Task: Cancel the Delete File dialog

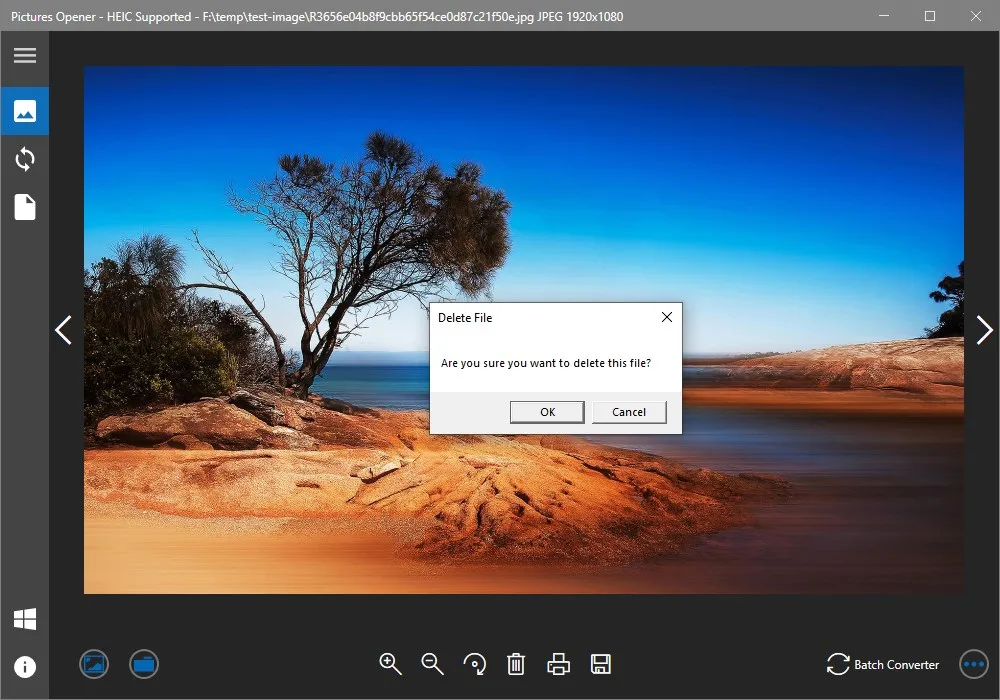Action: [x=629, y=412]
